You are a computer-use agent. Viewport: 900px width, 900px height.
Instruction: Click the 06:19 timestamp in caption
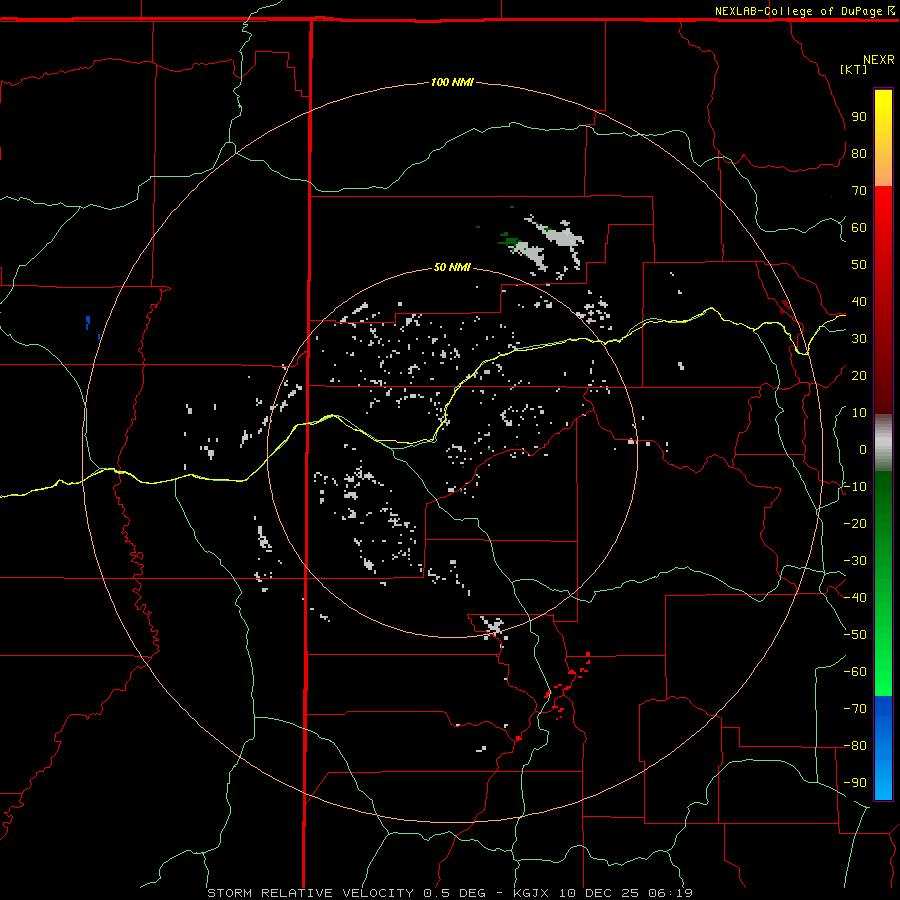pyautogui.click(x=670, y=893)
